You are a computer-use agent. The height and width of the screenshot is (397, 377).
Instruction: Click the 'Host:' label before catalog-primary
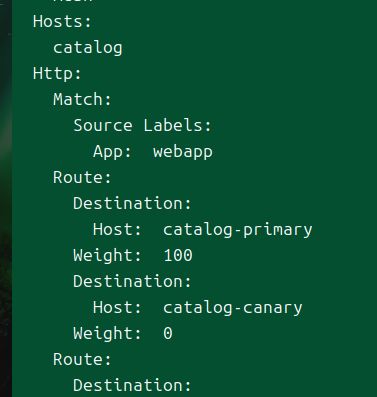[117, 229]
